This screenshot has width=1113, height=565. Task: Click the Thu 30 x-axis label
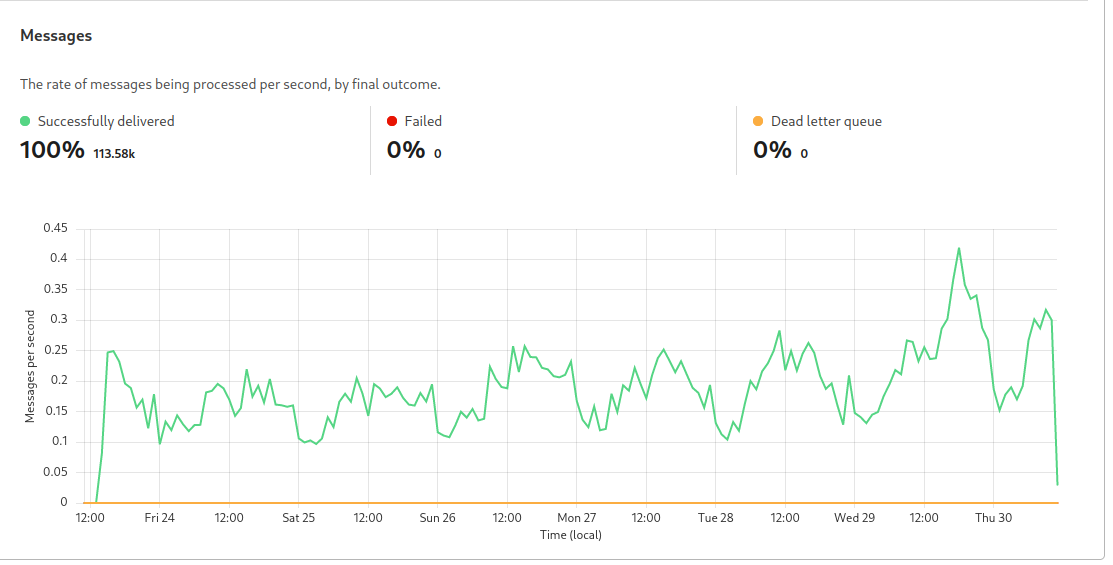coord(994,518)
